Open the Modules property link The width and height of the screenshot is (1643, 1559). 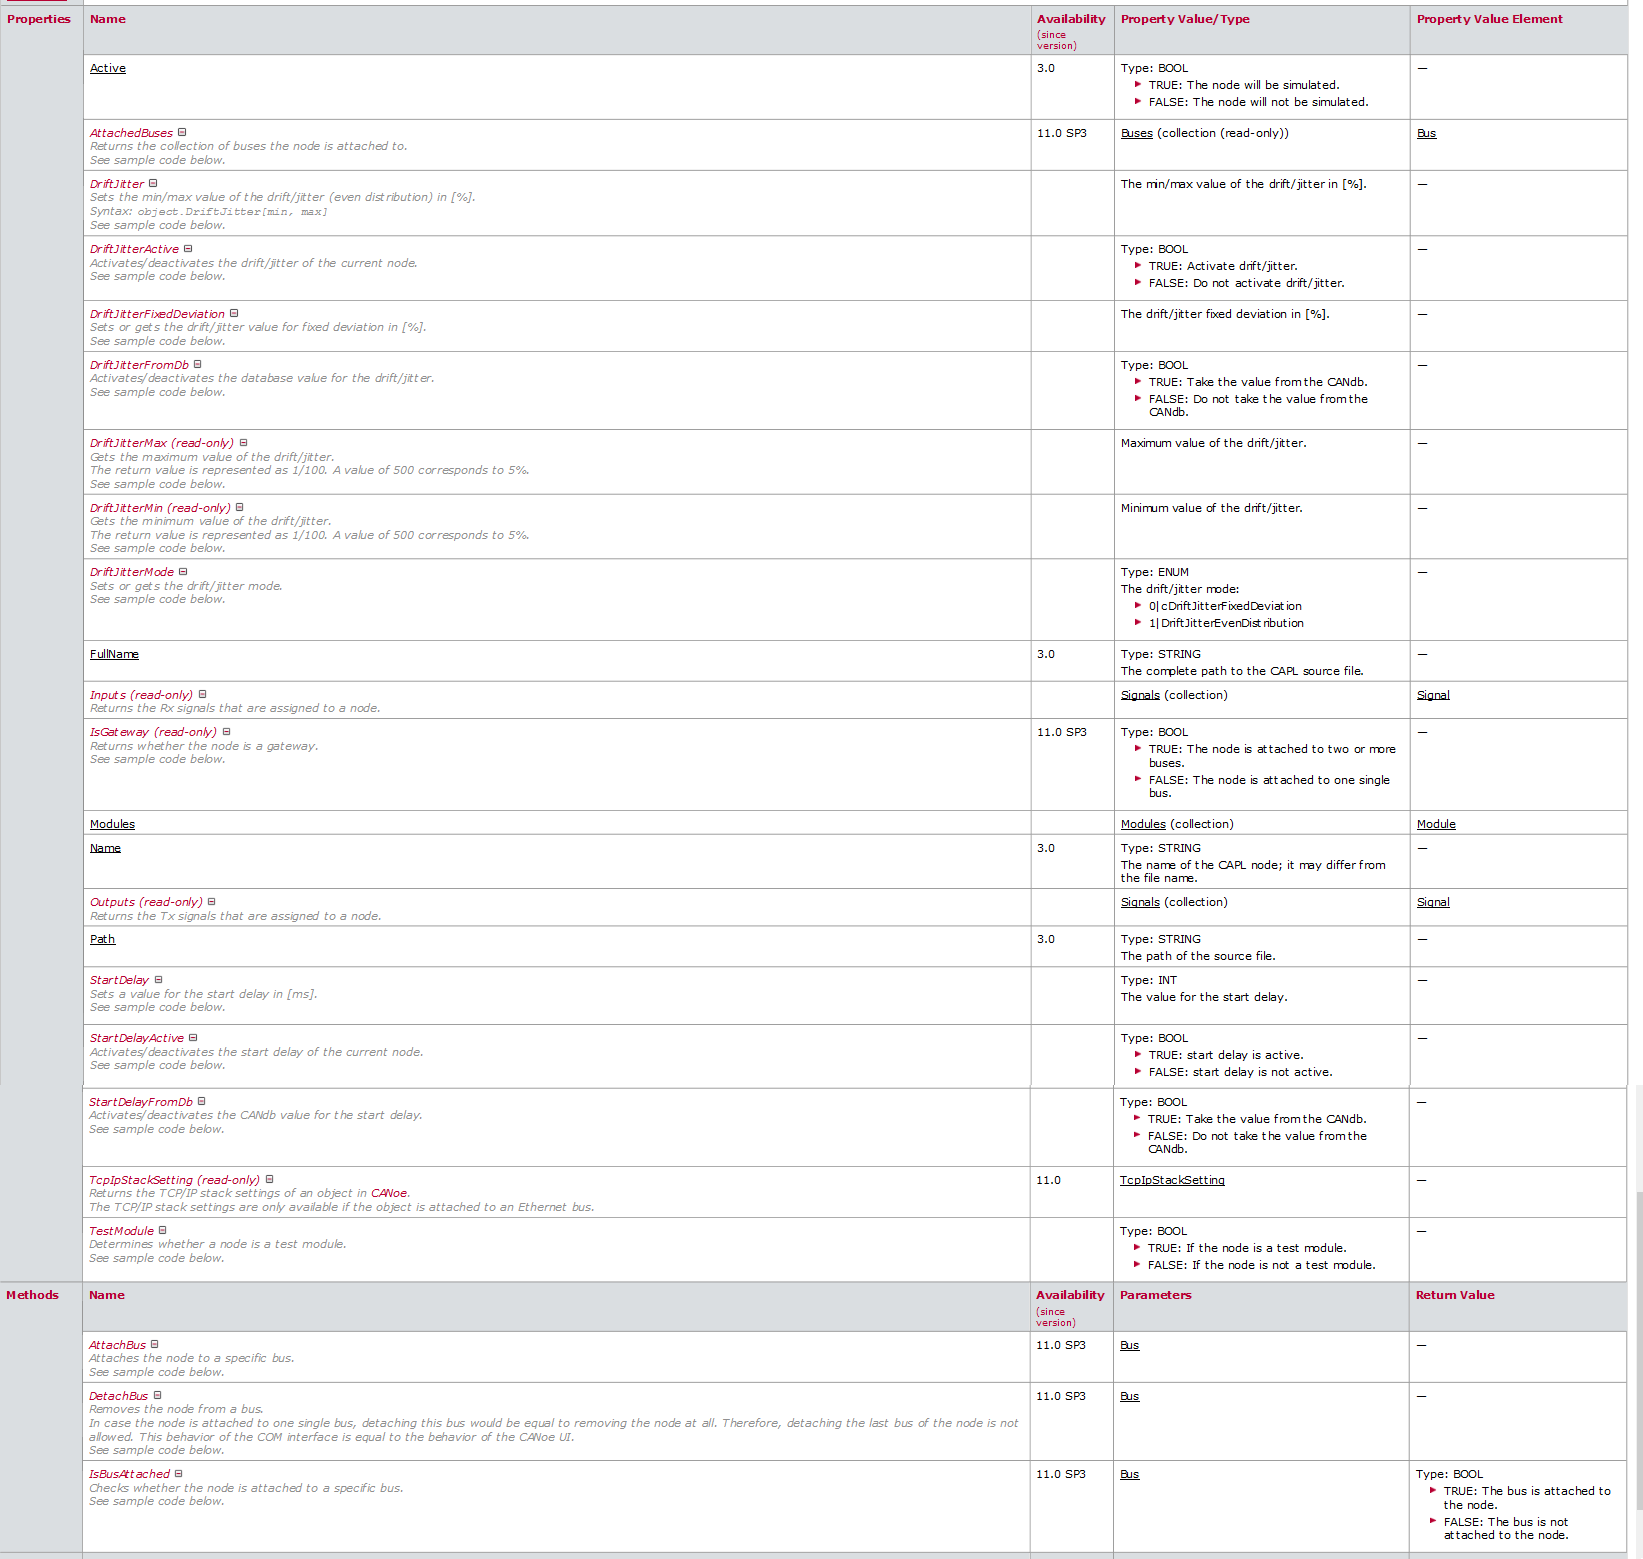(112, 824)
